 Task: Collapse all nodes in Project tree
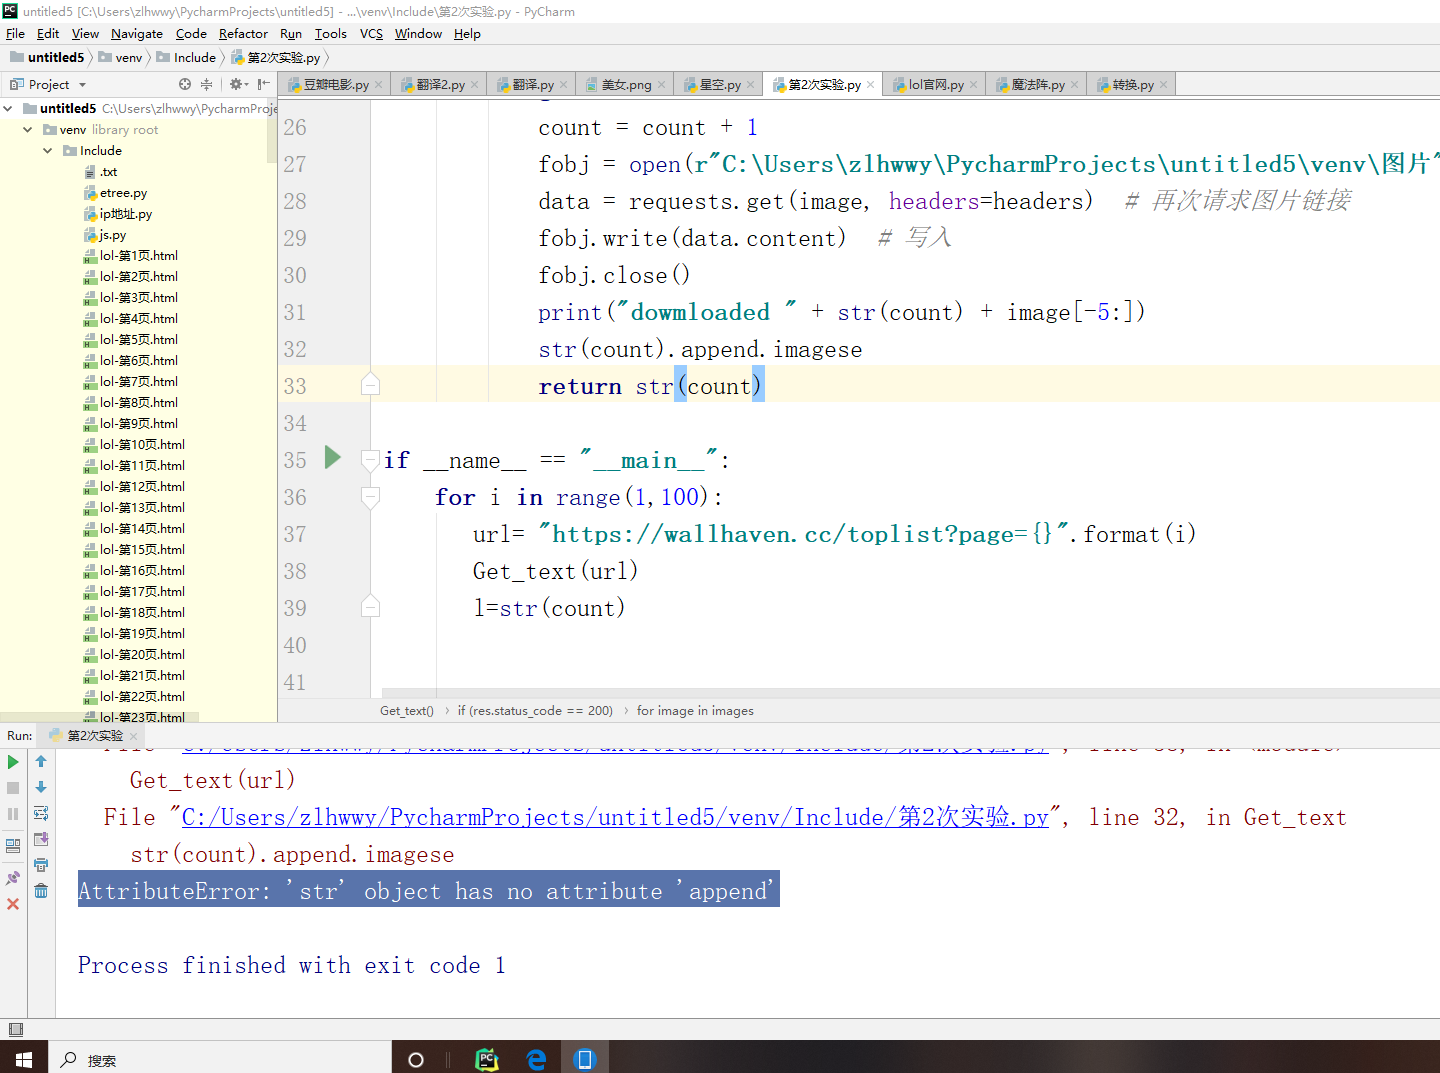point(207,84)
